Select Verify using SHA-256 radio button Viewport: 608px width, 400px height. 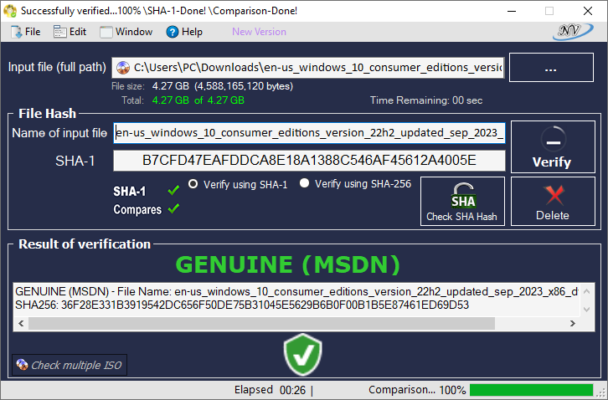pos(304,183)
